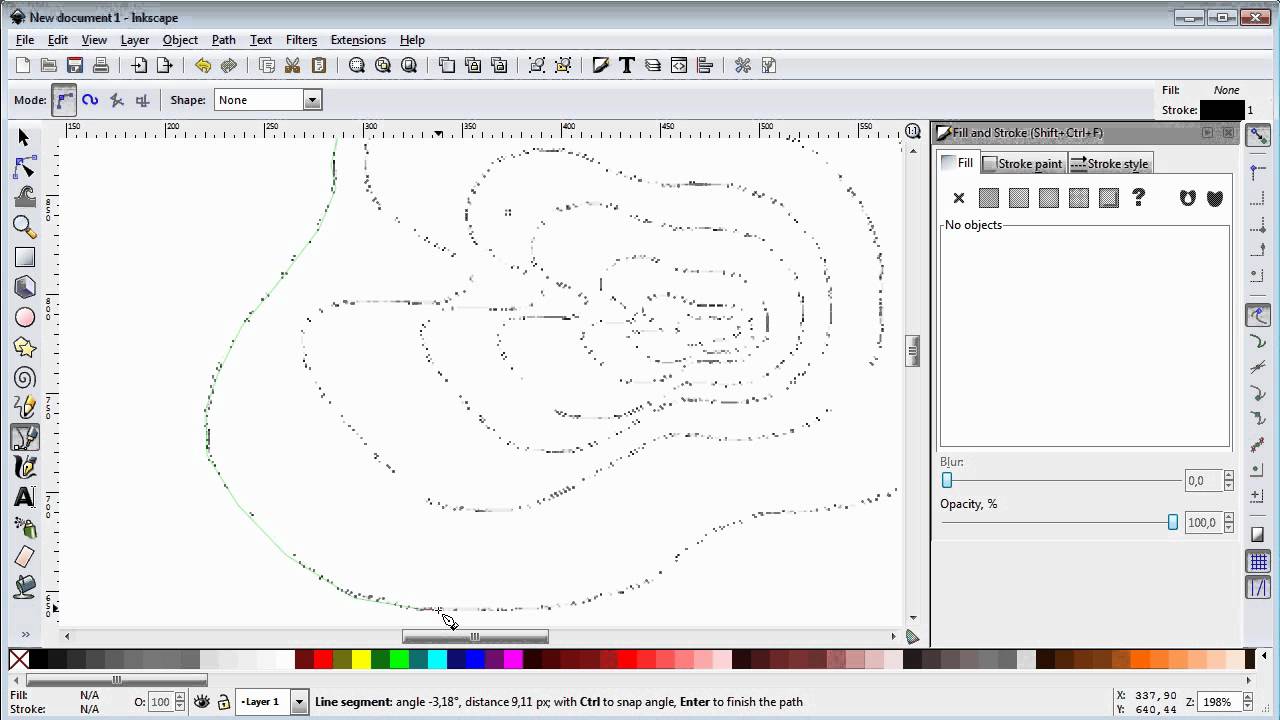Click the Print document icon
The image size is (1280, 720).
101,66
